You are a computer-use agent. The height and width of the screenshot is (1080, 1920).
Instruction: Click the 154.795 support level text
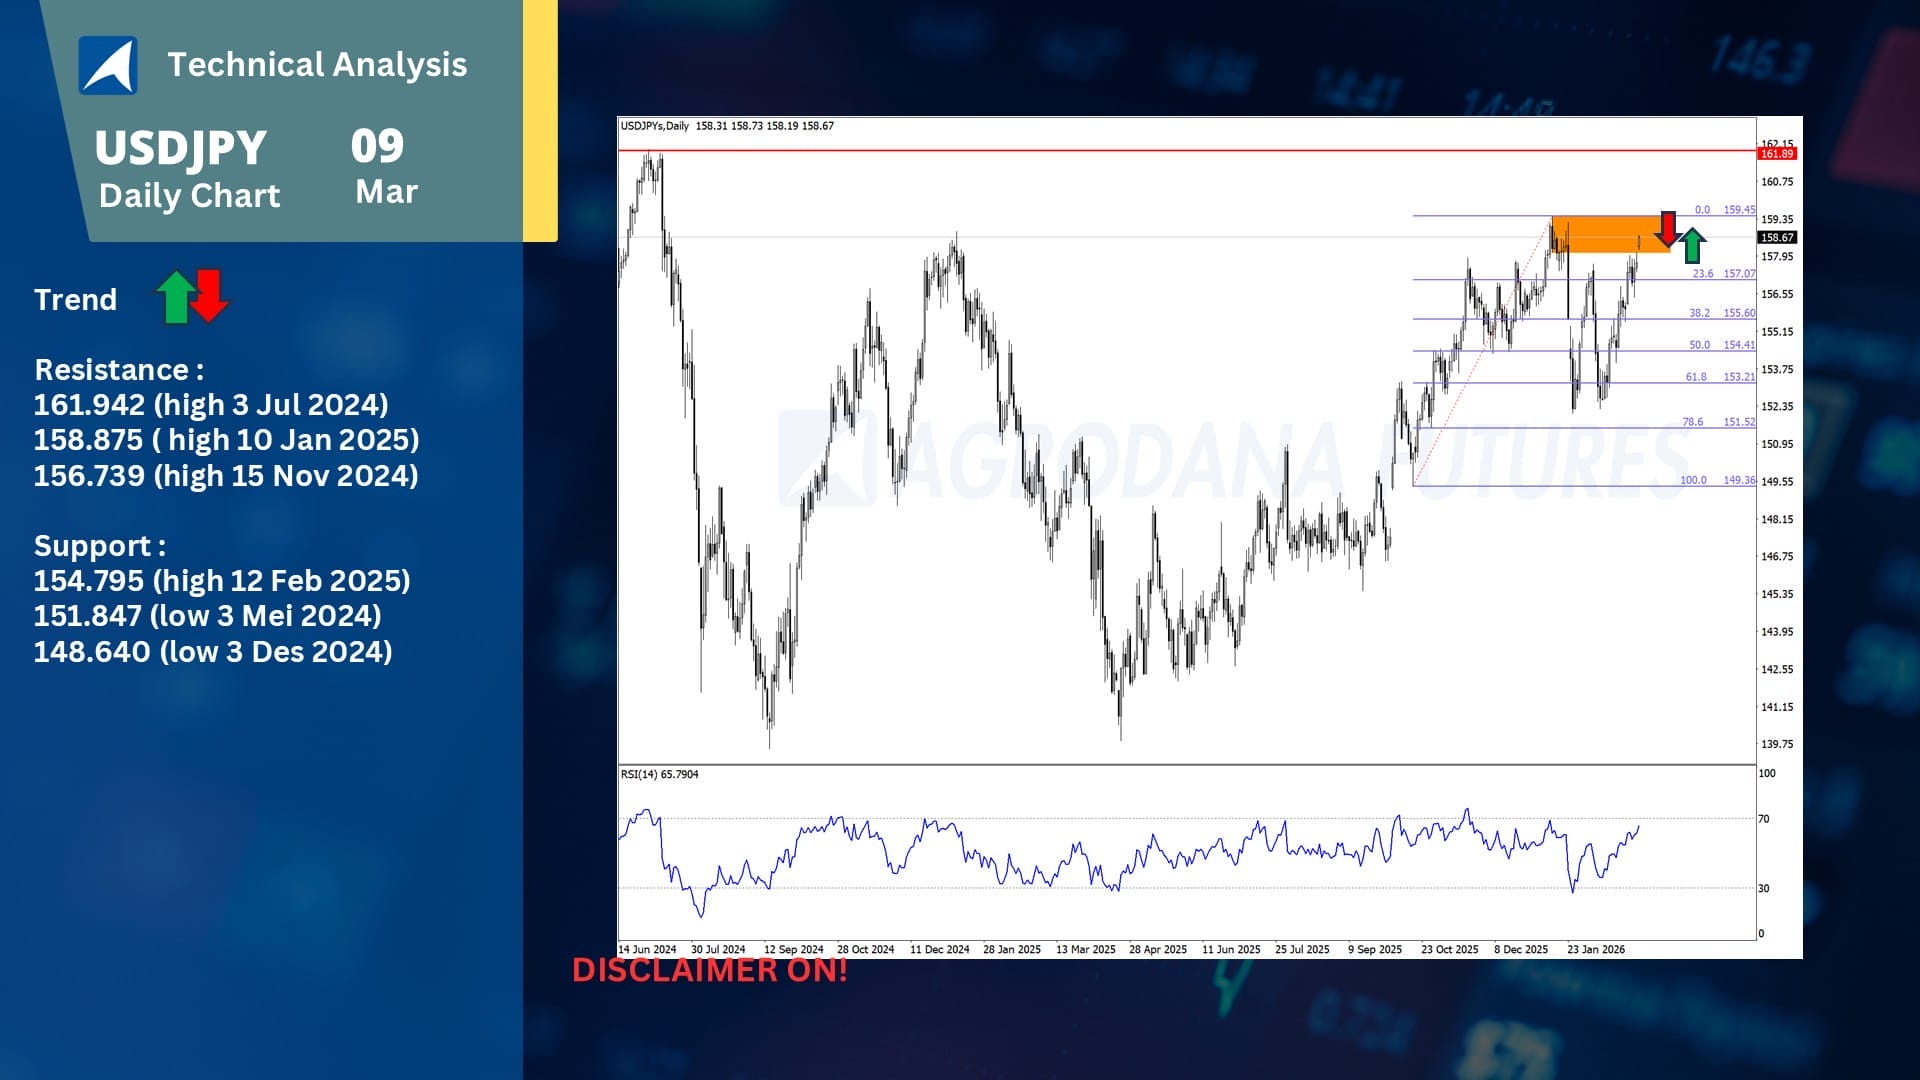point(222,581)
